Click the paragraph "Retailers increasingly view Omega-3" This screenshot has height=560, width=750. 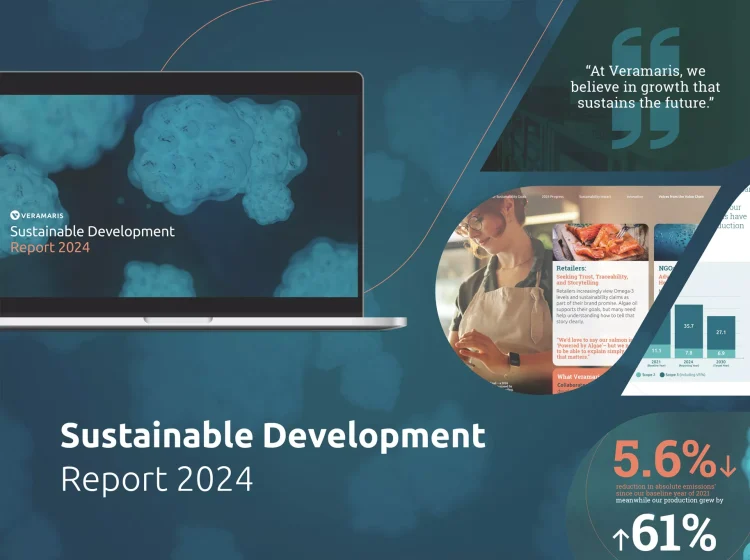[x=596, y=306]
